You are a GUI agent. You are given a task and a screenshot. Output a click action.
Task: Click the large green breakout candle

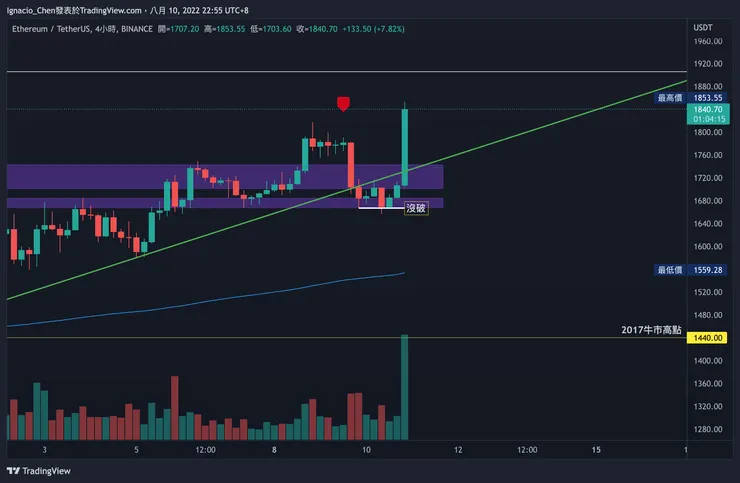(x=405, y=147)
